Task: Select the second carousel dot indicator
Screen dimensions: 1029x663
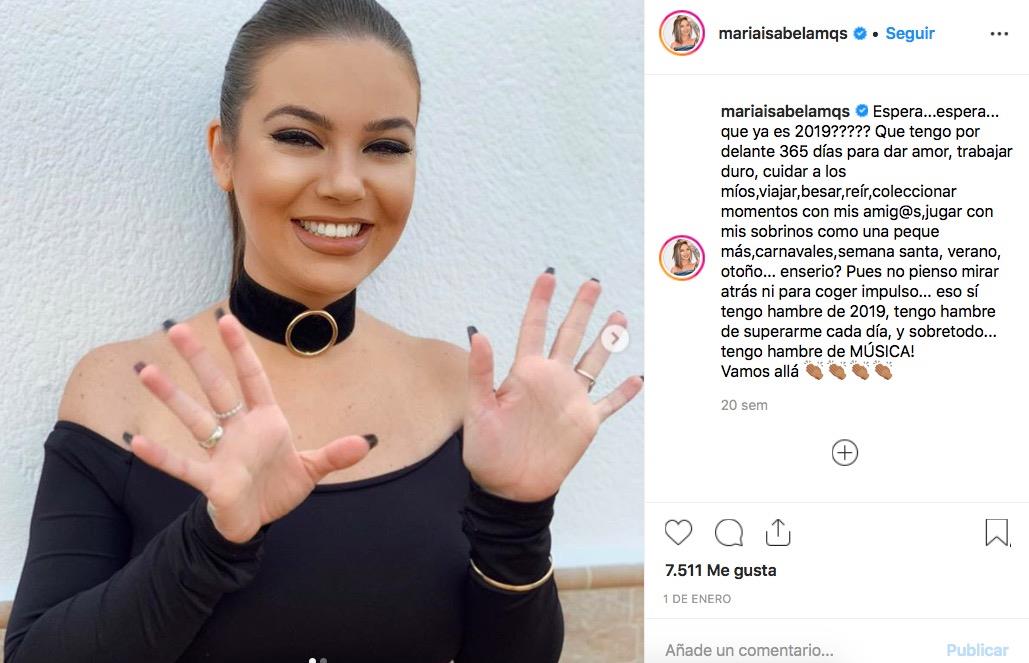Action: 324,660
